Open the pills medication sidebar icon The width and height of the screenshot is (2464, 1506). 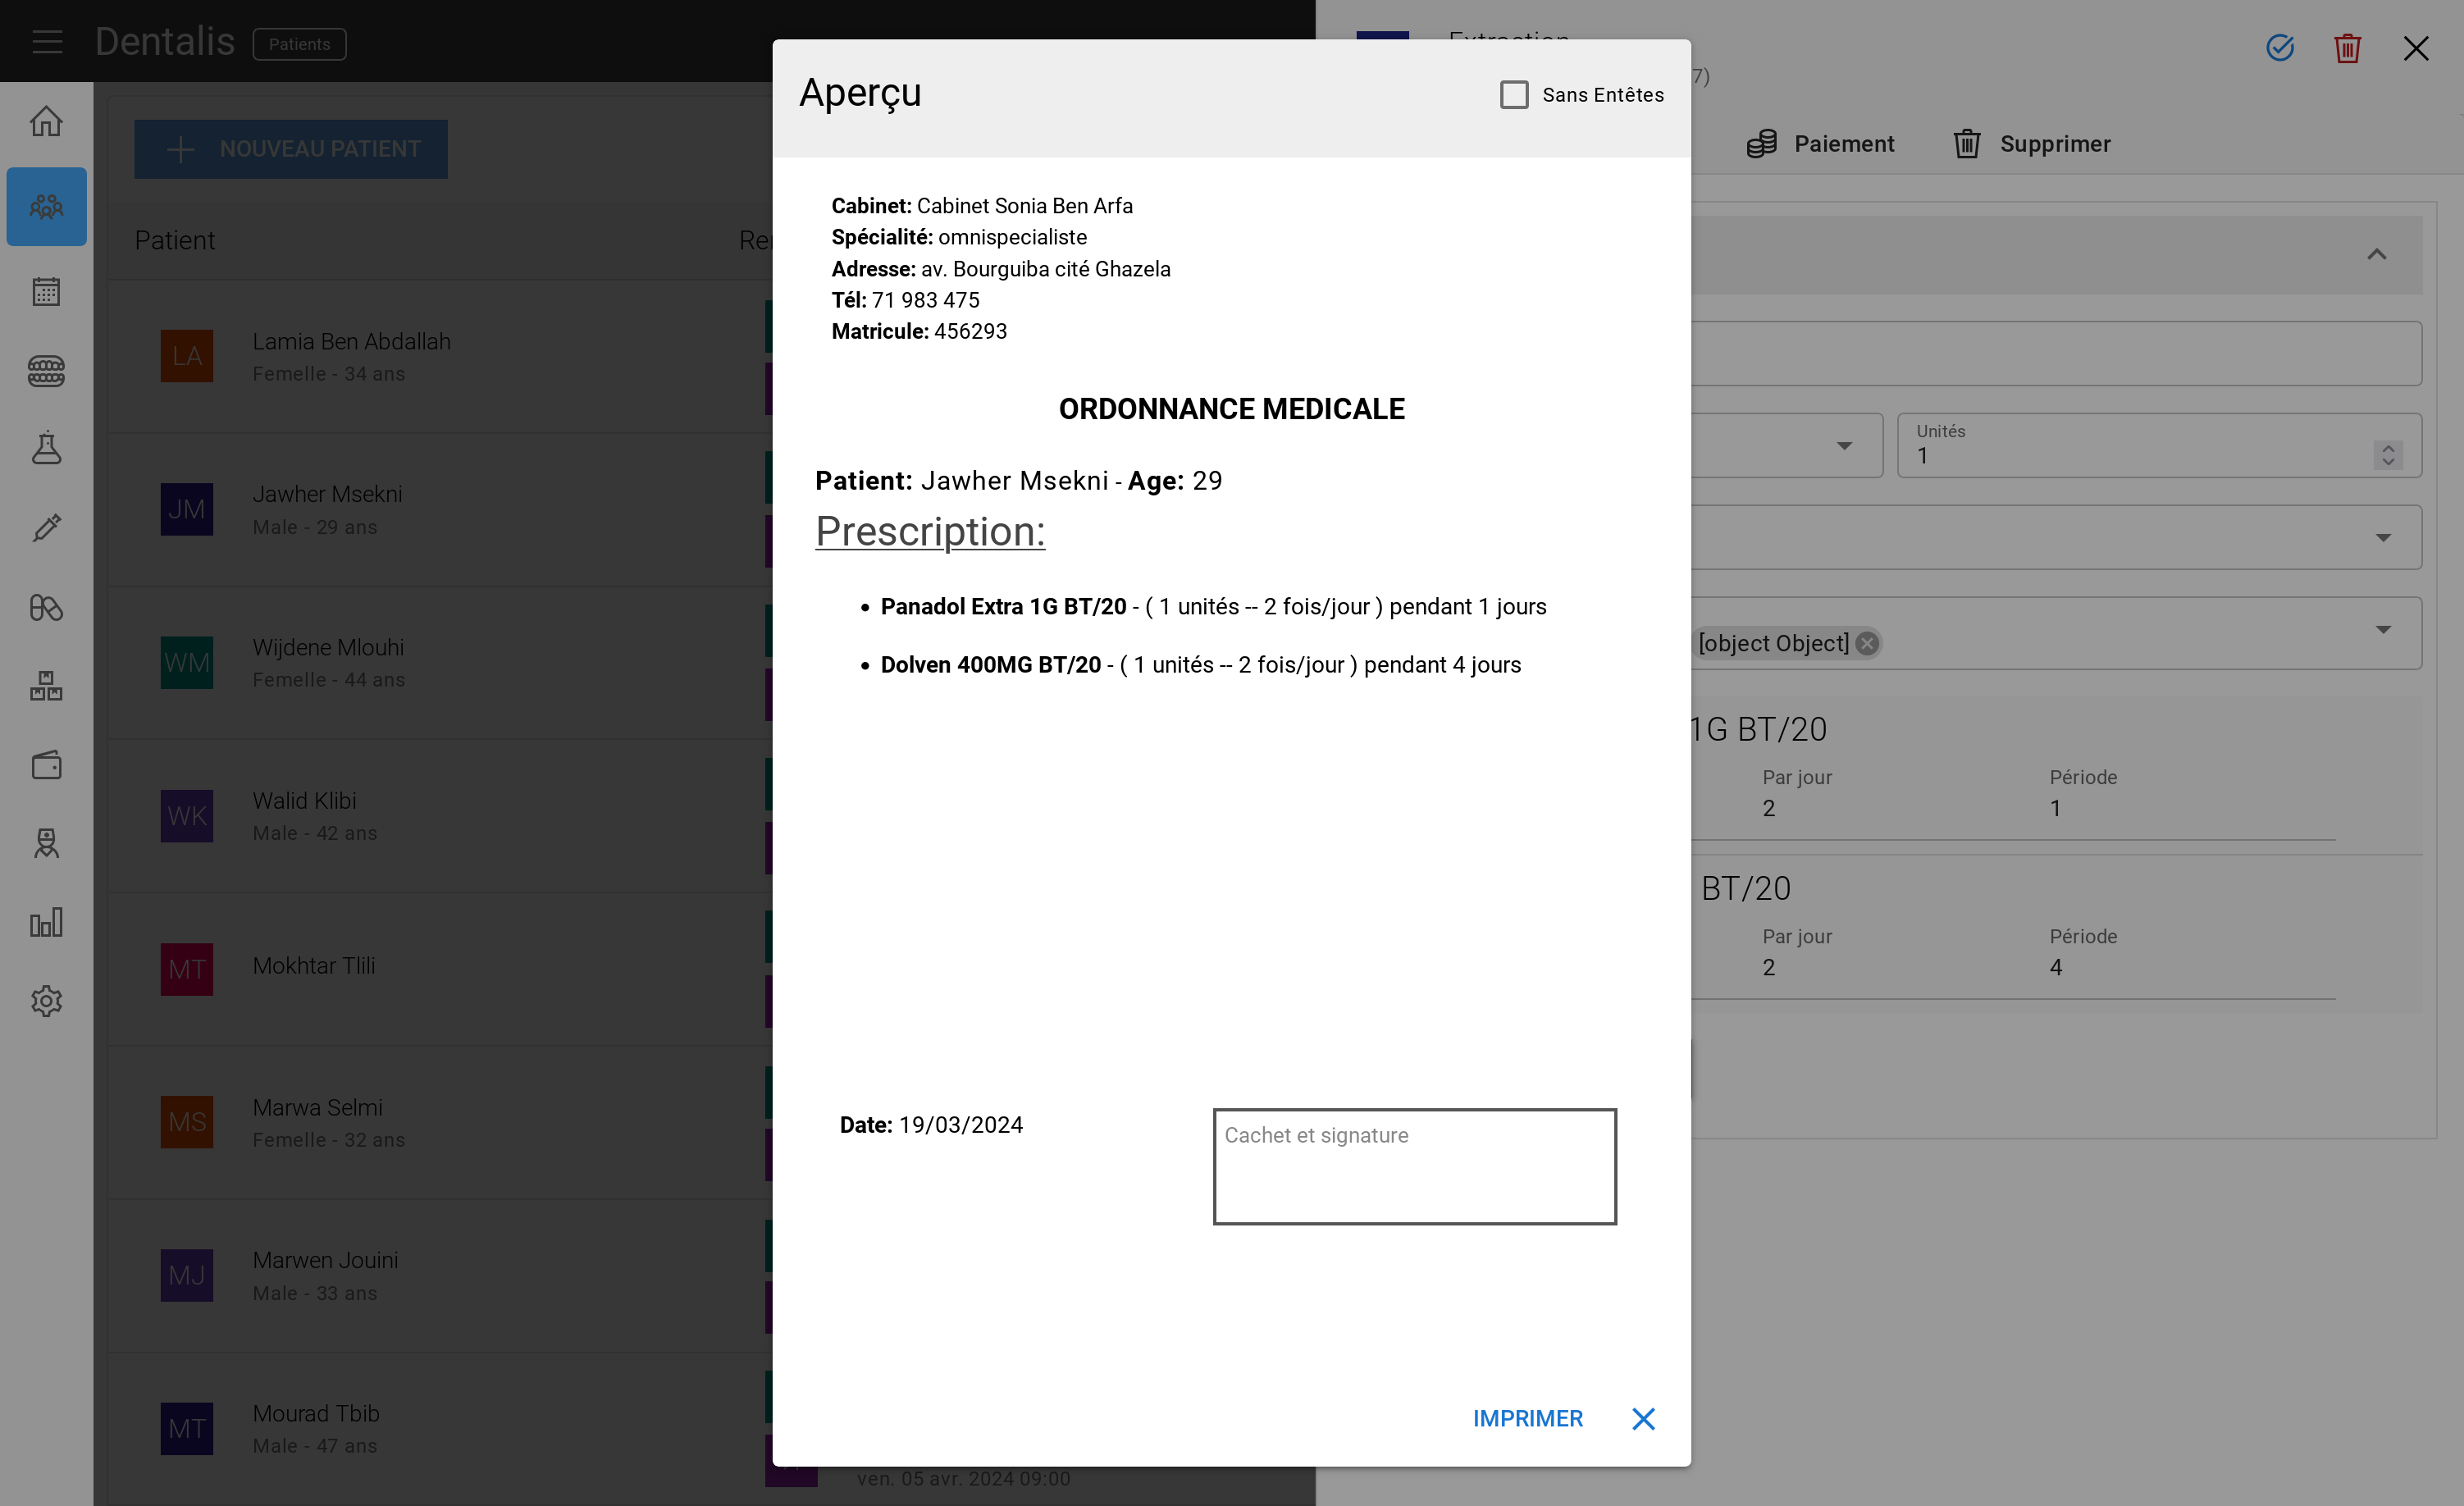[x=46, y=607]
